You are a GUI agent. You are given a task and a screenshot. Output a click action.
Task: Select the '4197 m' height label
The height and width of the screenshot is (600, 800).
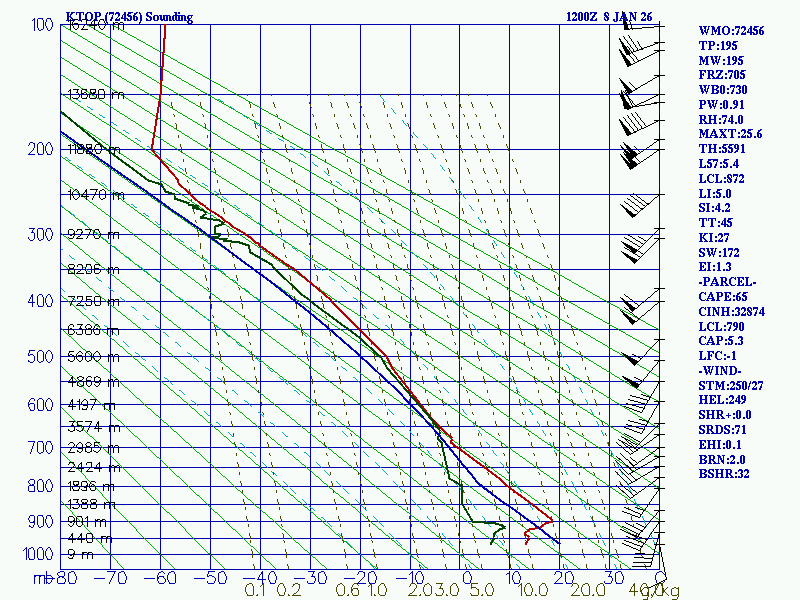pyautogui.click(x=91, y=405)
